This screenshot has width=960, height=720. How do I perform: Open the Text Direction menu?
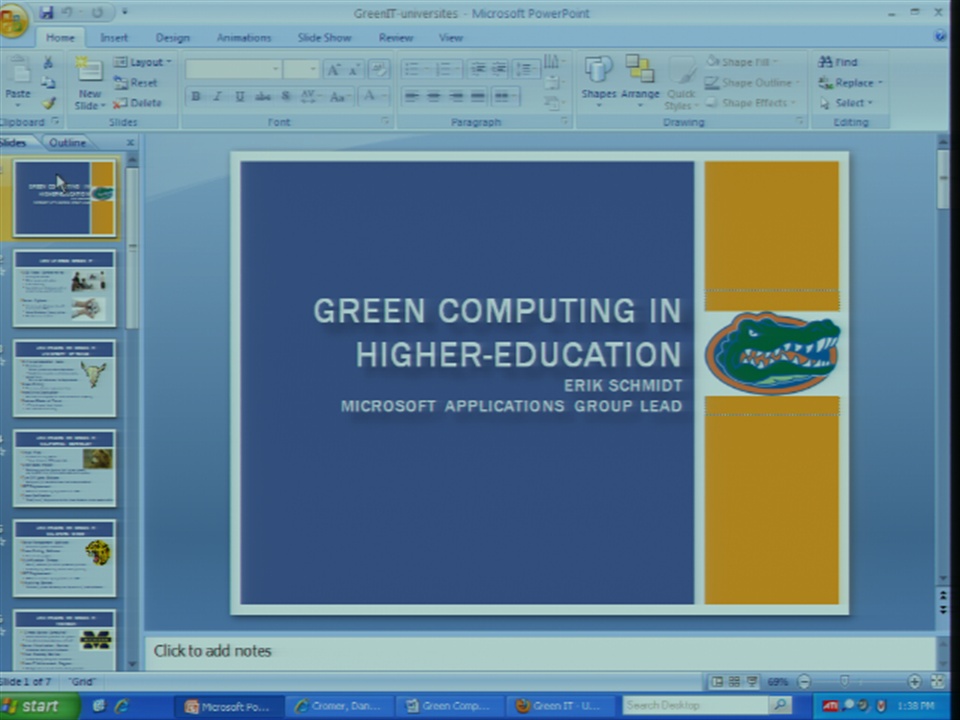[553, 61]
